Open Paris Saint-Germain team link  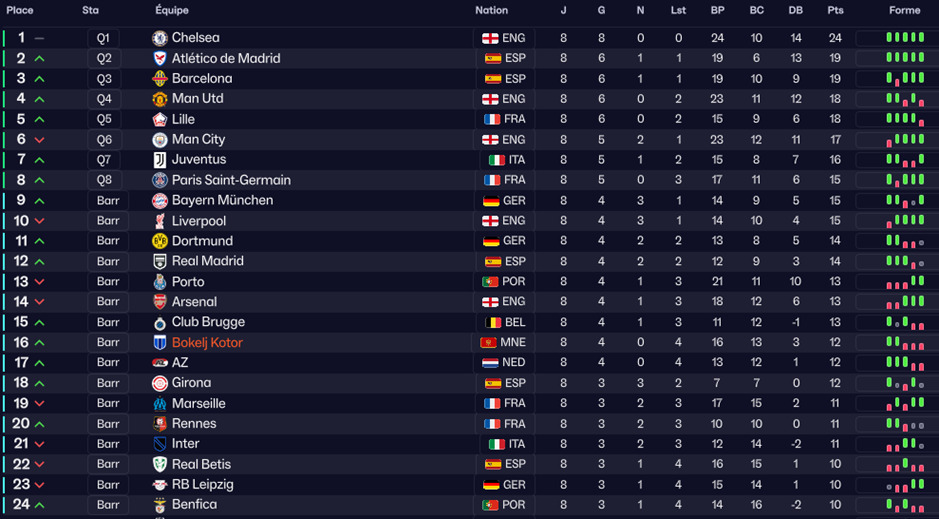click(231, 180)
